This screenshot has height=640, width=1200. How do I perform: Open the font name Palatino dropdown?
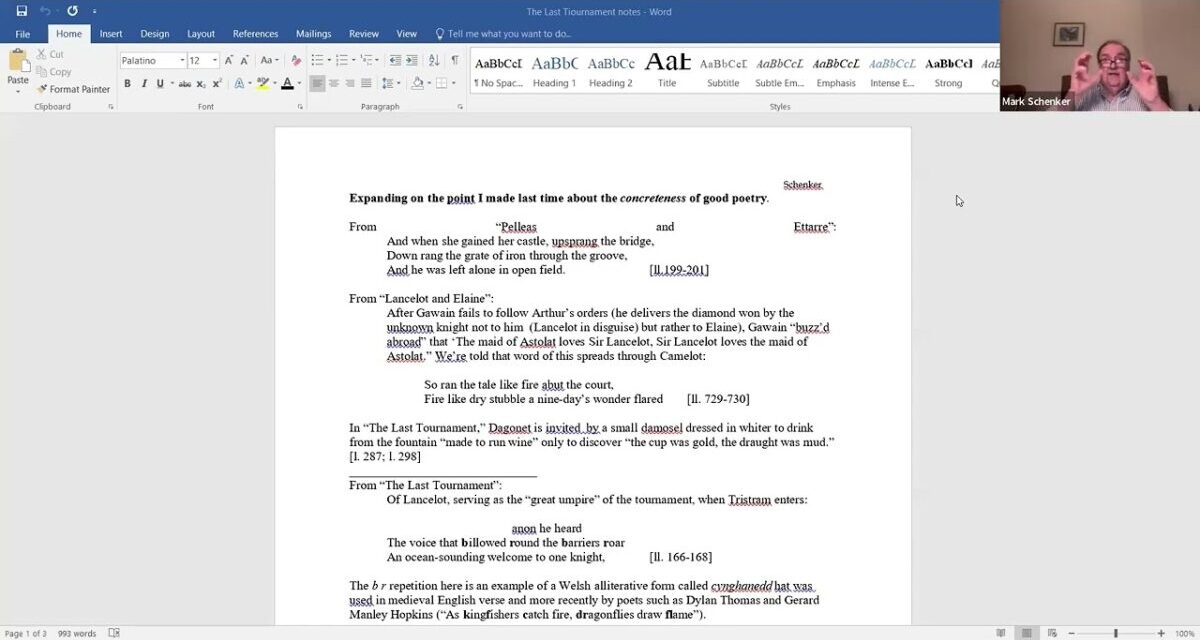[x=182, y=60]
